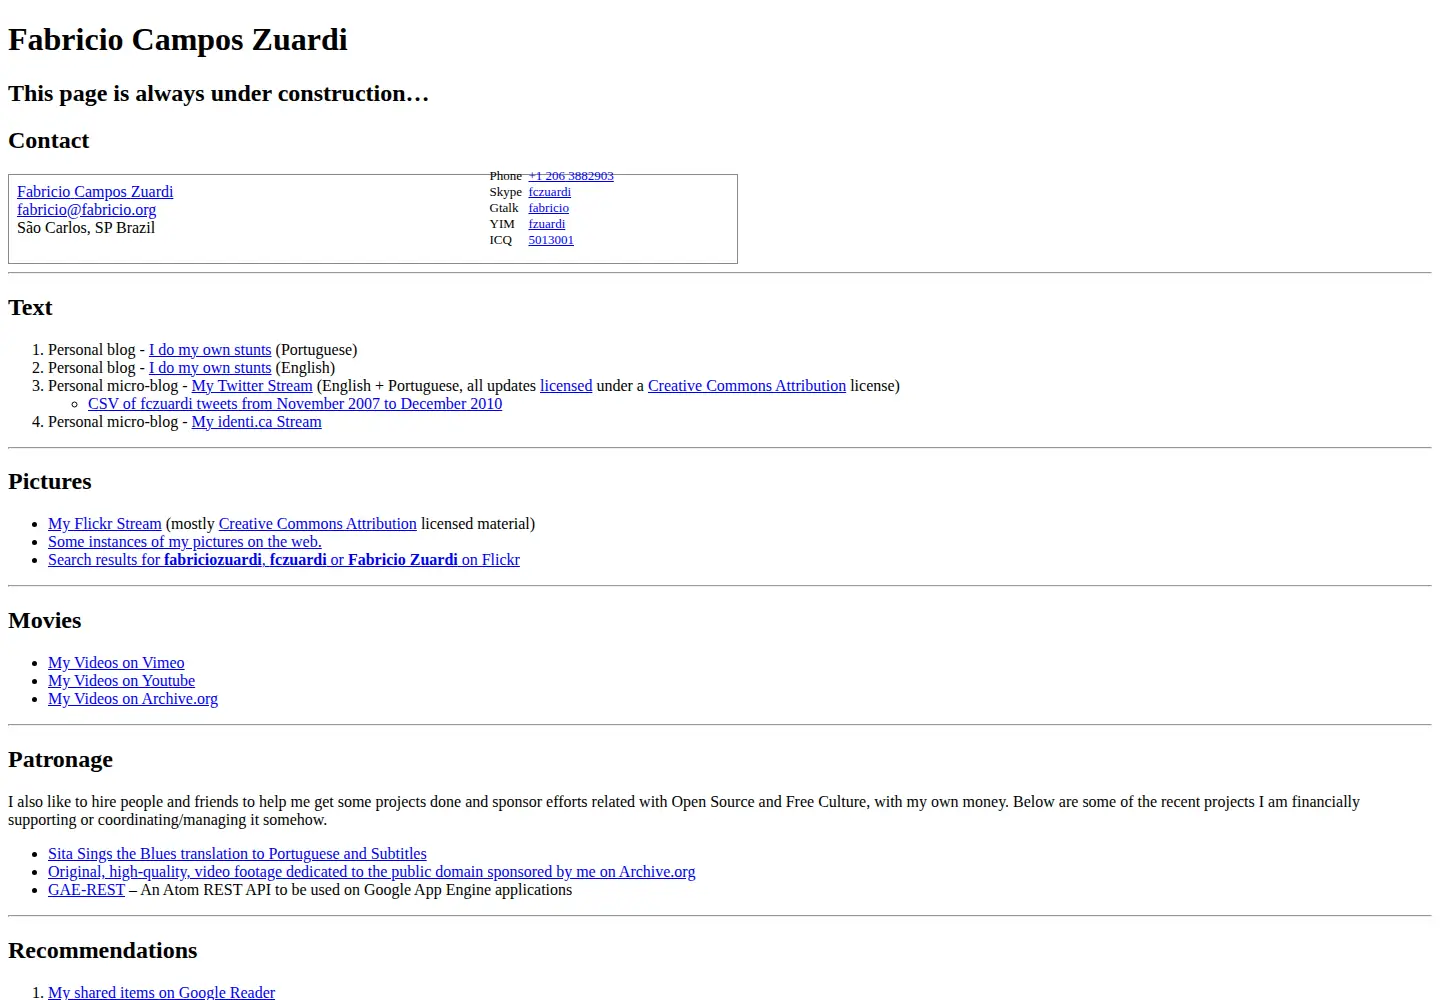1440x1000 pixels.
Task: Open Creative Commons Attribution link in Text section
Action: pos(747,386)
